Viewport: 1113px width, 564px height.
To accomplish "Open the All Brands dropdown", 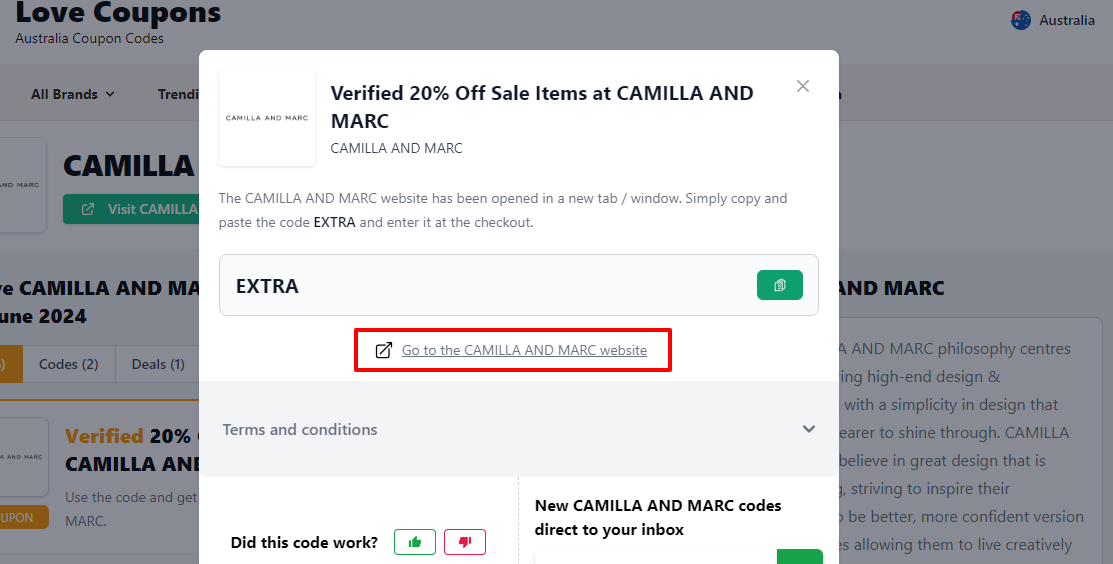I will (x=72, y=94).
